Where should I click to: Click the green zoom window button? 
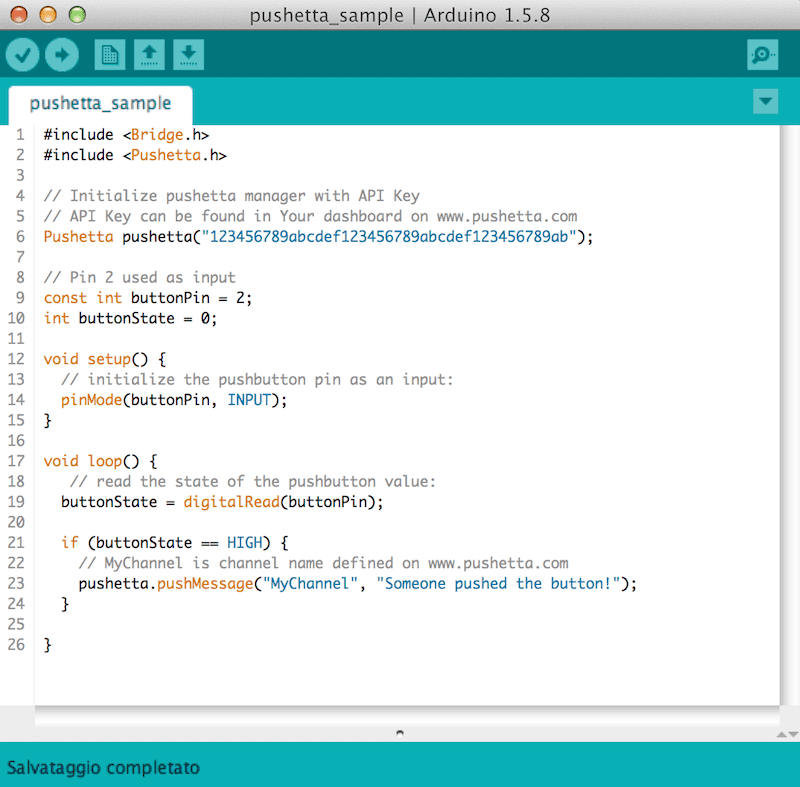[77, 15]
